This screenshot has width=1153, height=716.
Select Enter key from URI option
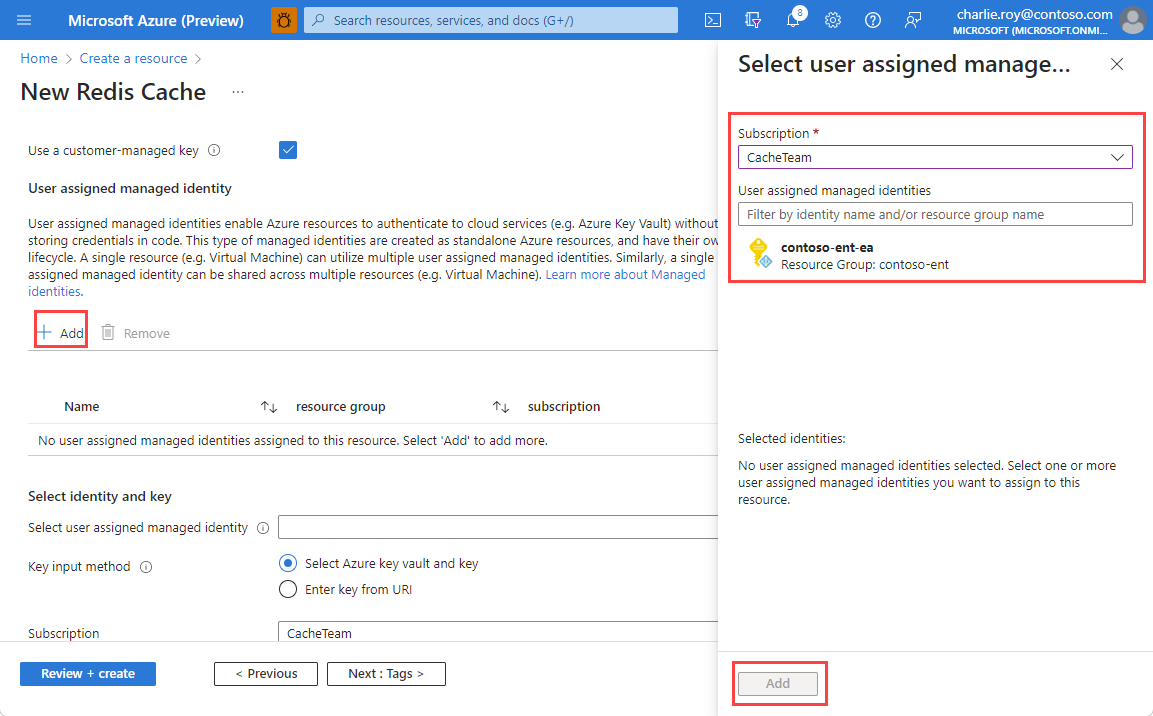point(288,588)
